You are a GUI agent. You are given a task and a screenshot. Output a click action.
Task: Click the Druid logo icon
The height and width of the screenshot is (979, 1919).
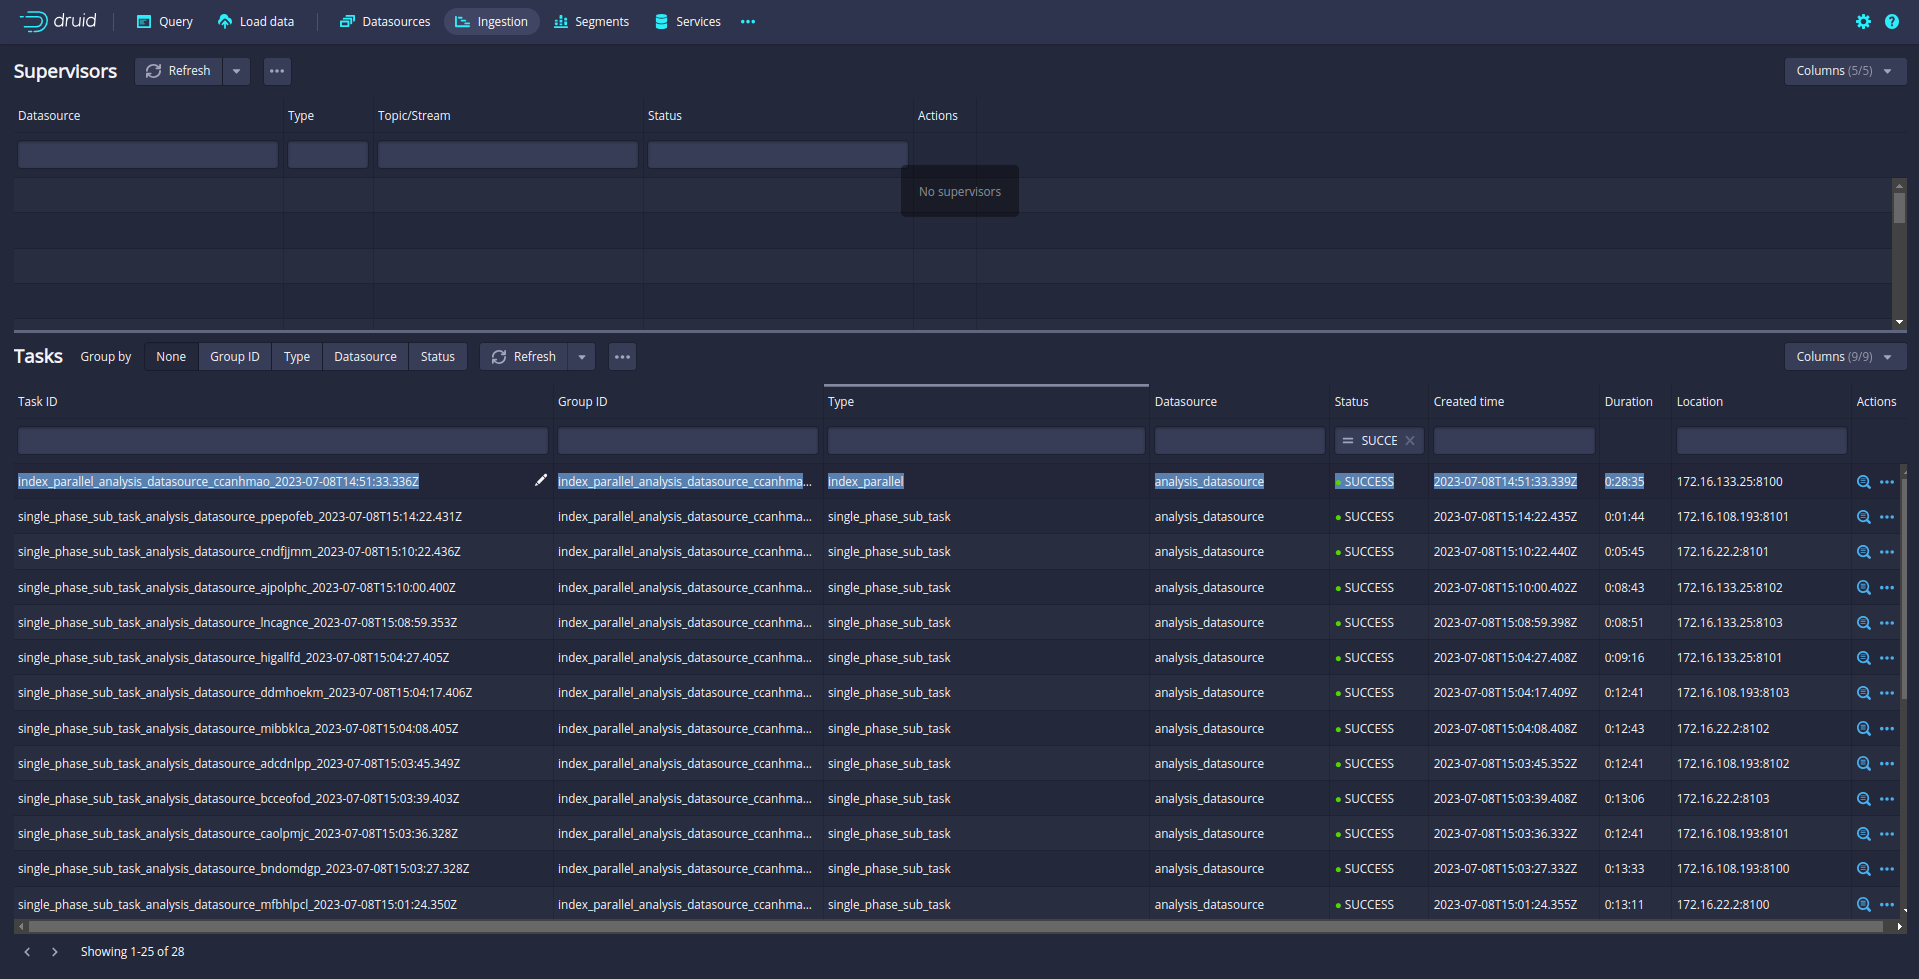33,21
